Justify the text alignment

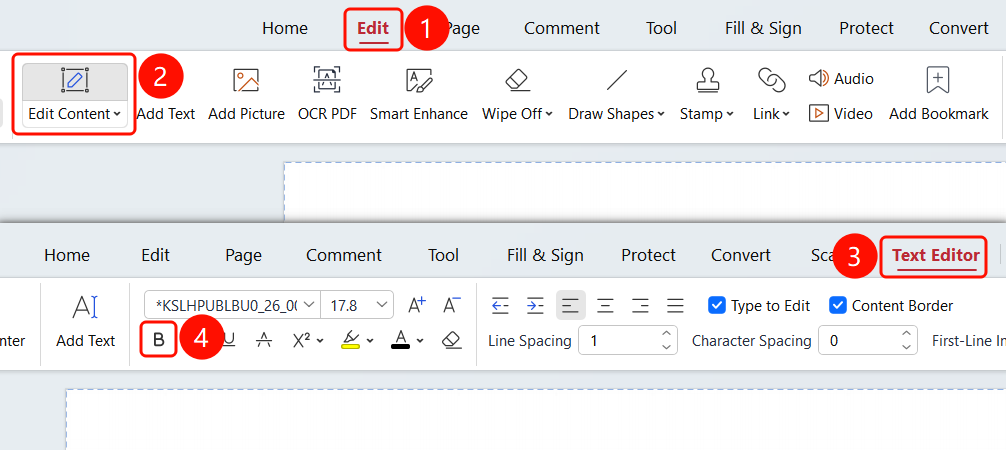pos(675,306)
